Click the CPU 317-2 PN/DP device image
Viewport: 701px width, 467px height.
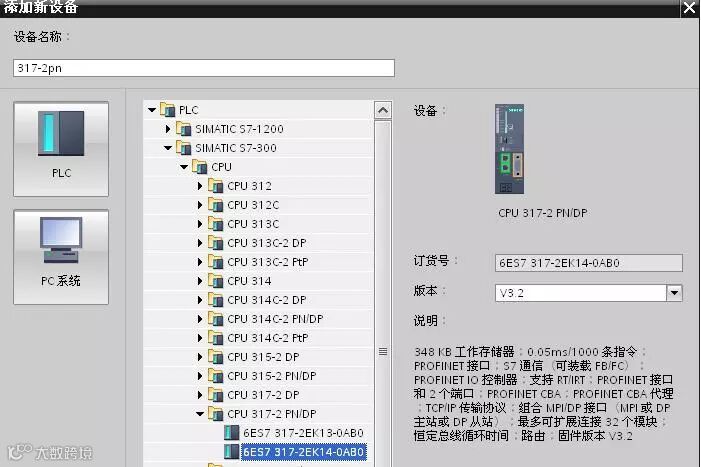click(509, 149)
